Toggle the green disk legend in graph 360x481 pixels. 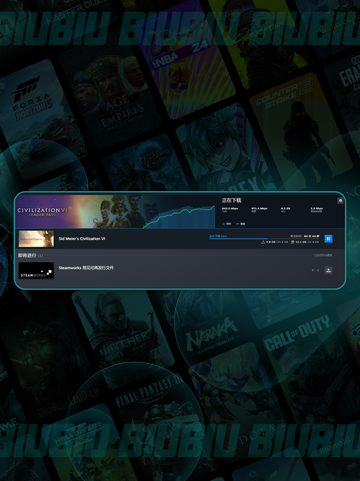coord(241,224)
